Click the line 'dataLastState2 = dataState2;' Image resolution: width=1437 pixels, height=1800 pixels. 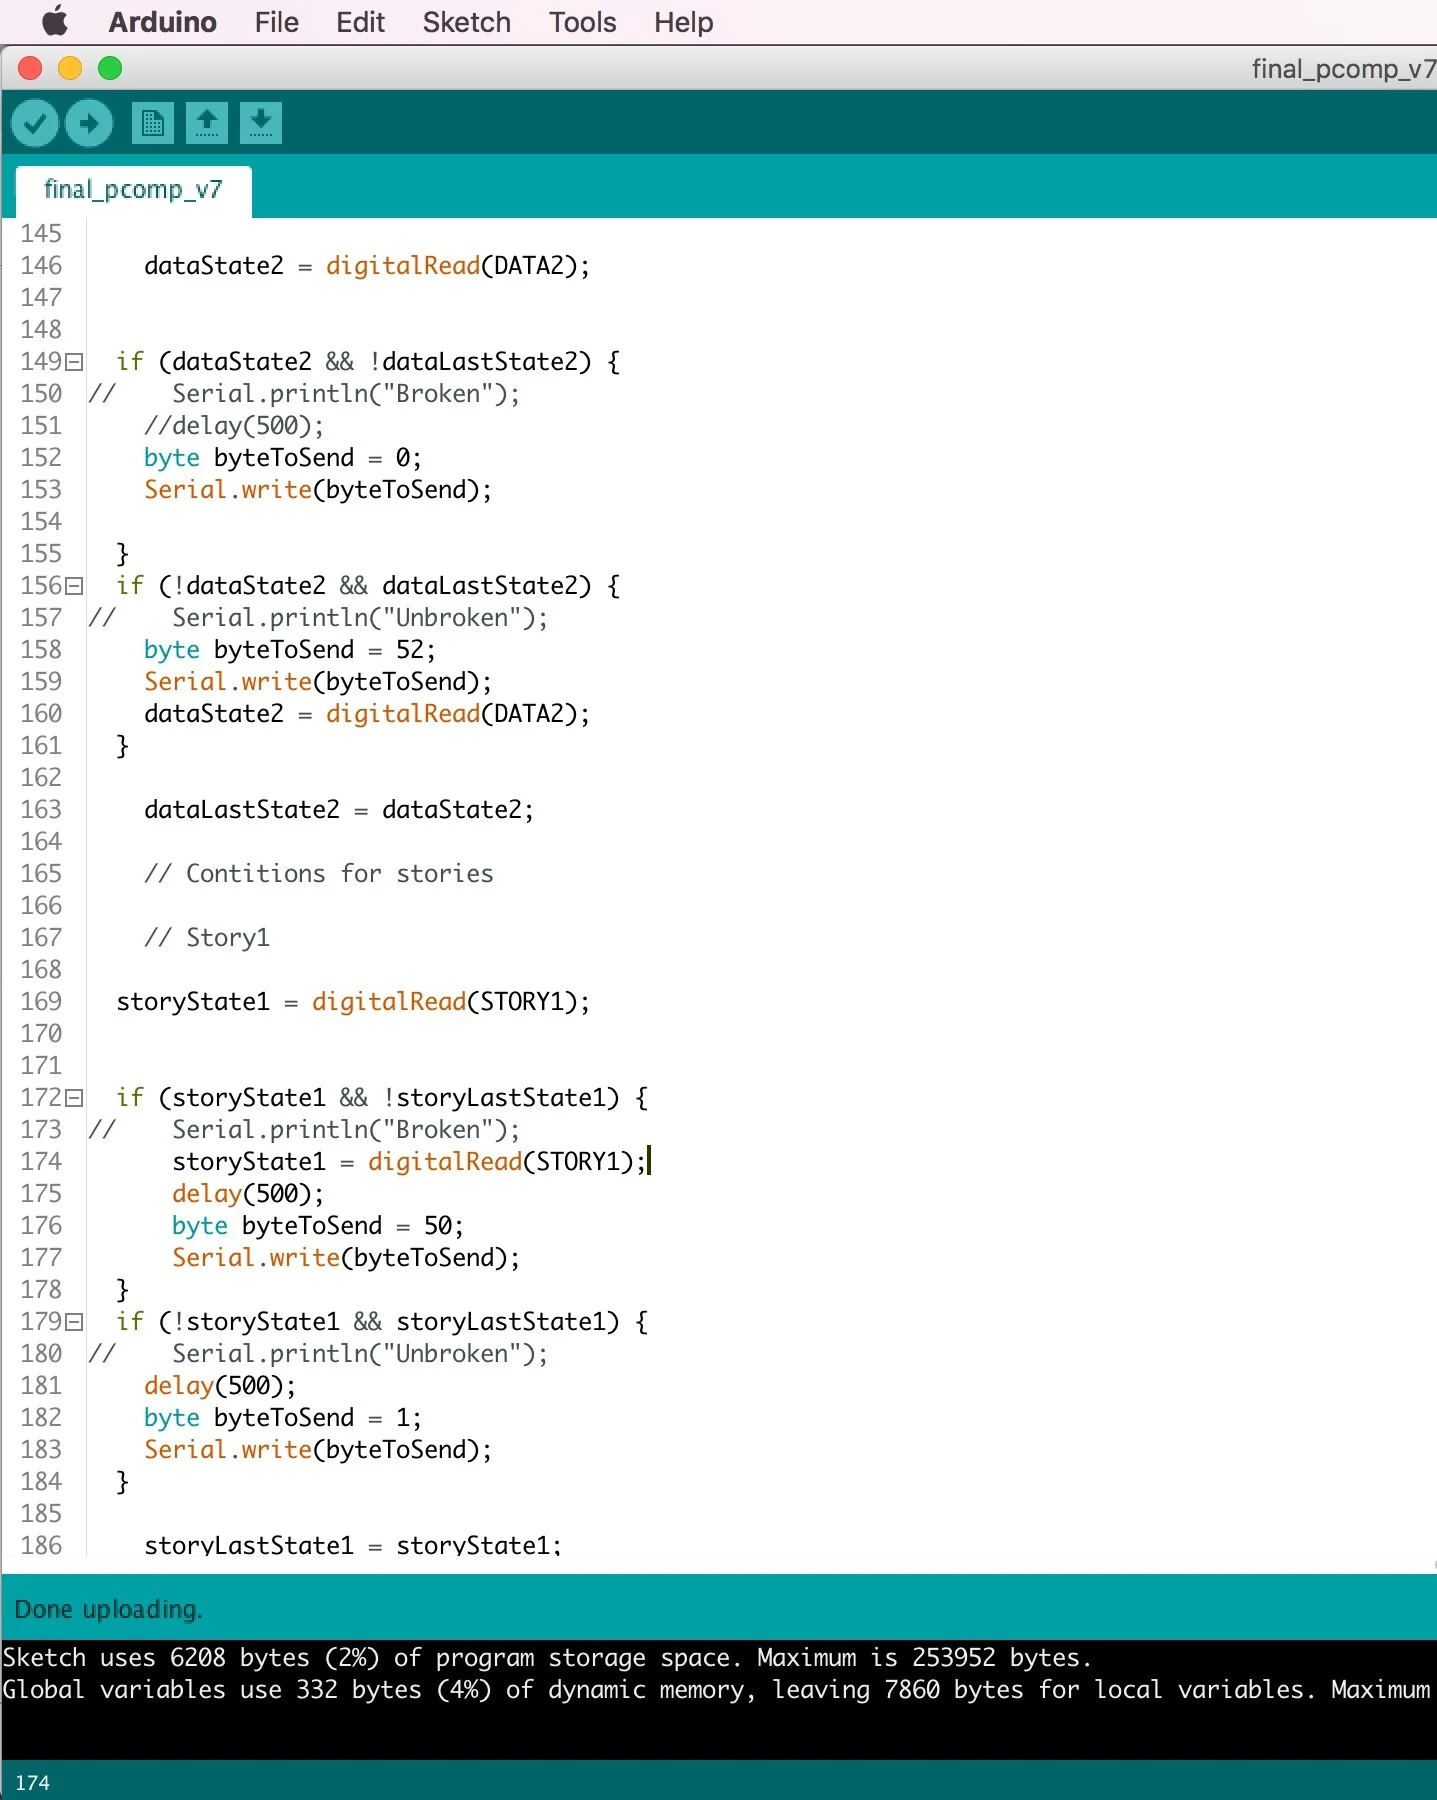(339, 810)
